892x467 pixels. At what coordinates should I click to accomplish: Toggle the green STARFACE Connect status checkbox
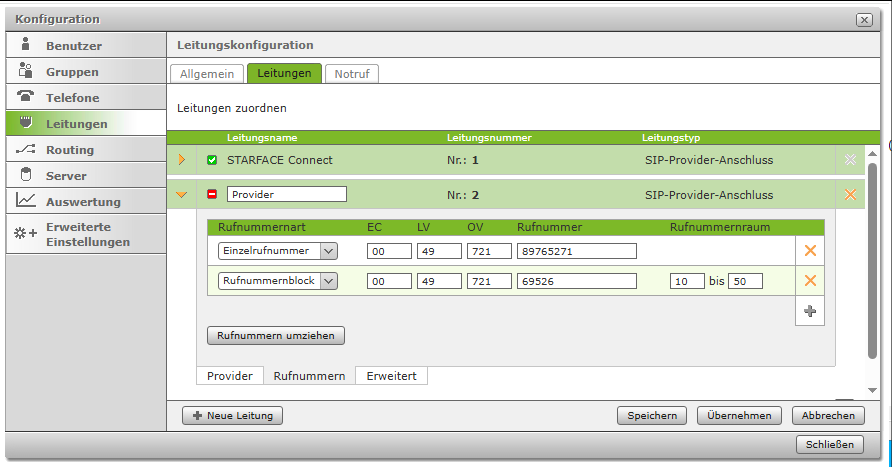[212, 160]
